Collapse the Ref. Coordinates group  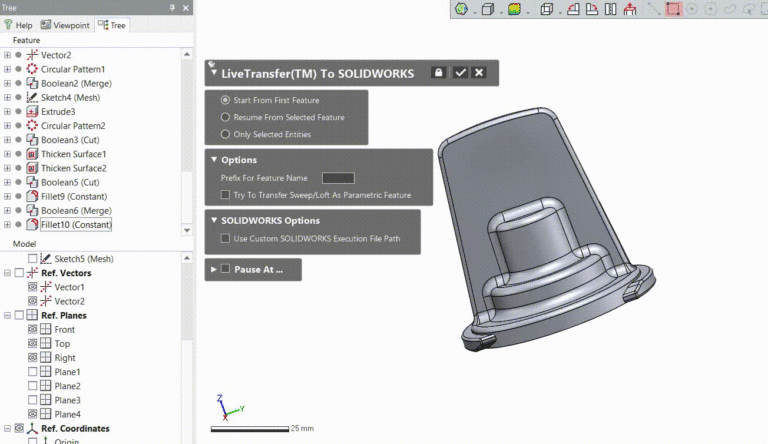7,428
